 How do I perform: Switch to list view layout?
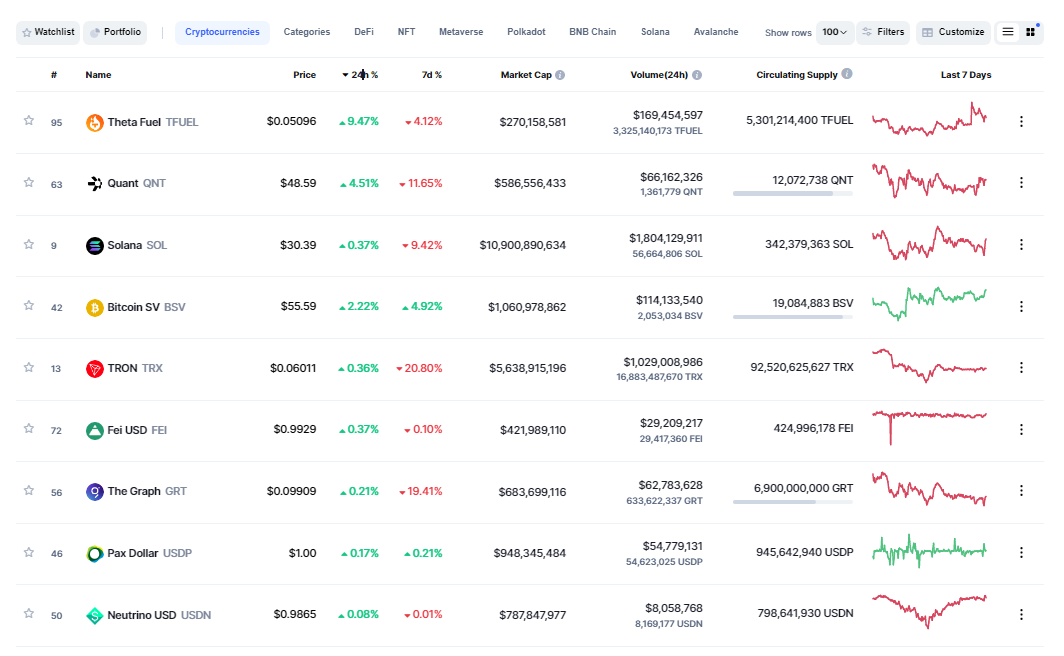coord(1008,32)
